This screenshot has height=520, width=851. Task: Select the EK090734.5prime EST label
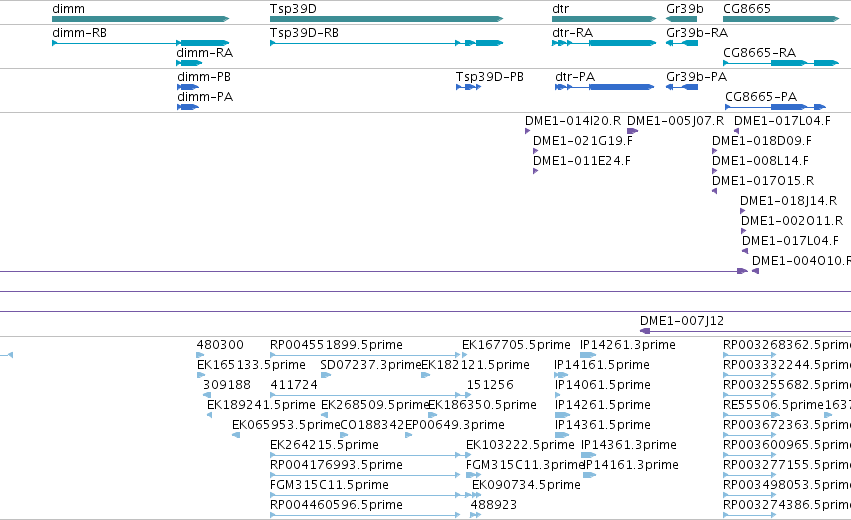[526, 485]
